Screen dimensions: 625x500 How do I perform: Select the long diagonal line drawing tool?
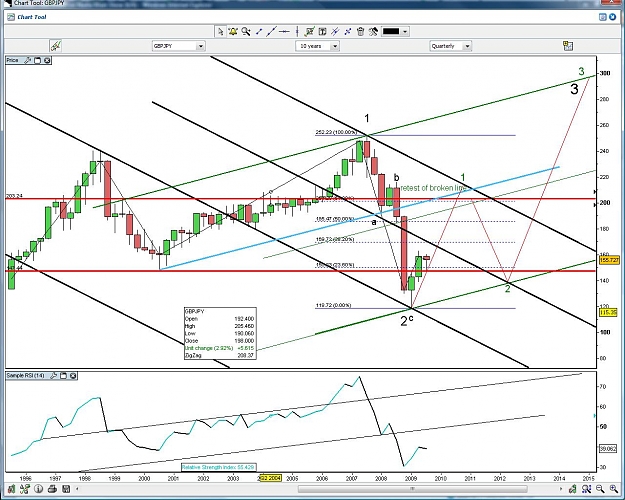click(x=271, y=31)
